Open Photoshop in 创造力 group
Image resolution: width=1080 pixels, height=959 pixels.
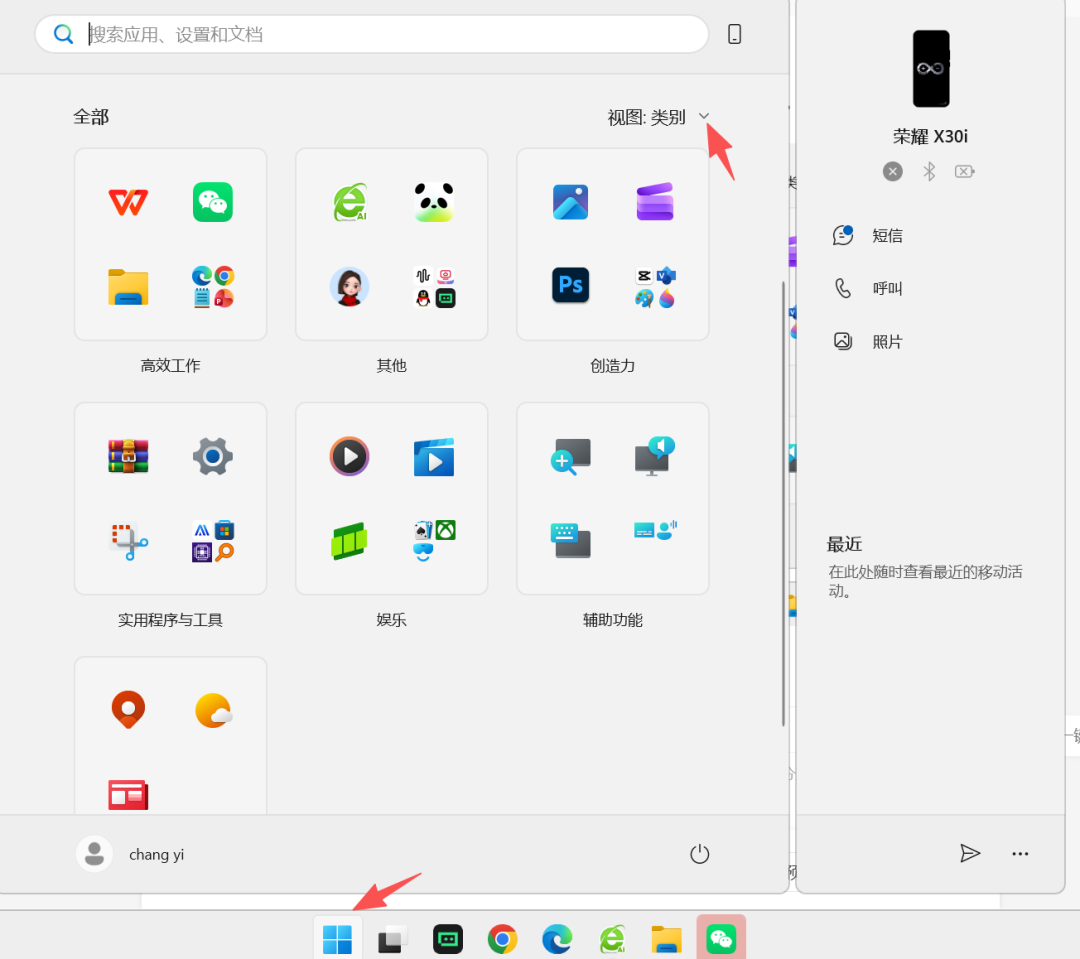tap(570, 286)
